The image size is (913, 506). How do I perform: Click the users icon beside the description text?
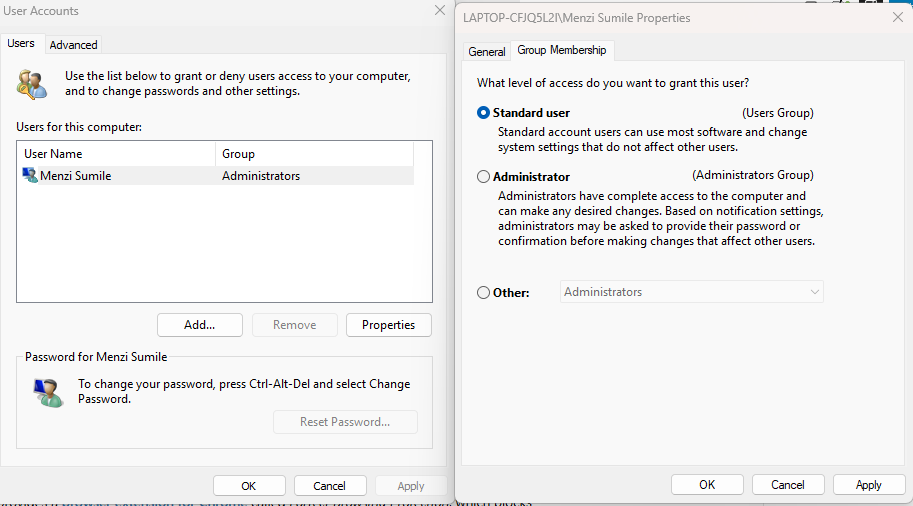point(31,83)
